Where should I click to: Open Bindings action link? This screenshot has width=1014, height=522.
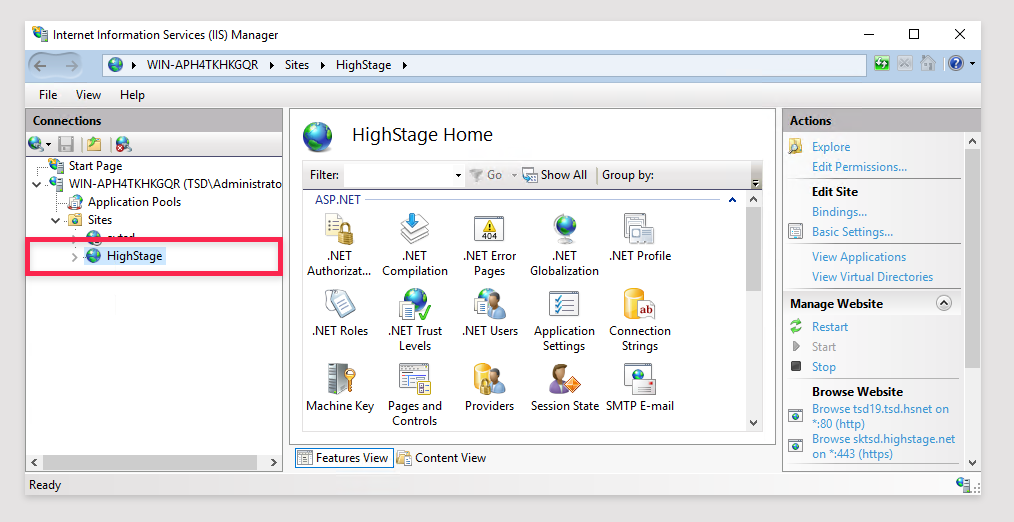(x=839, y=212)
